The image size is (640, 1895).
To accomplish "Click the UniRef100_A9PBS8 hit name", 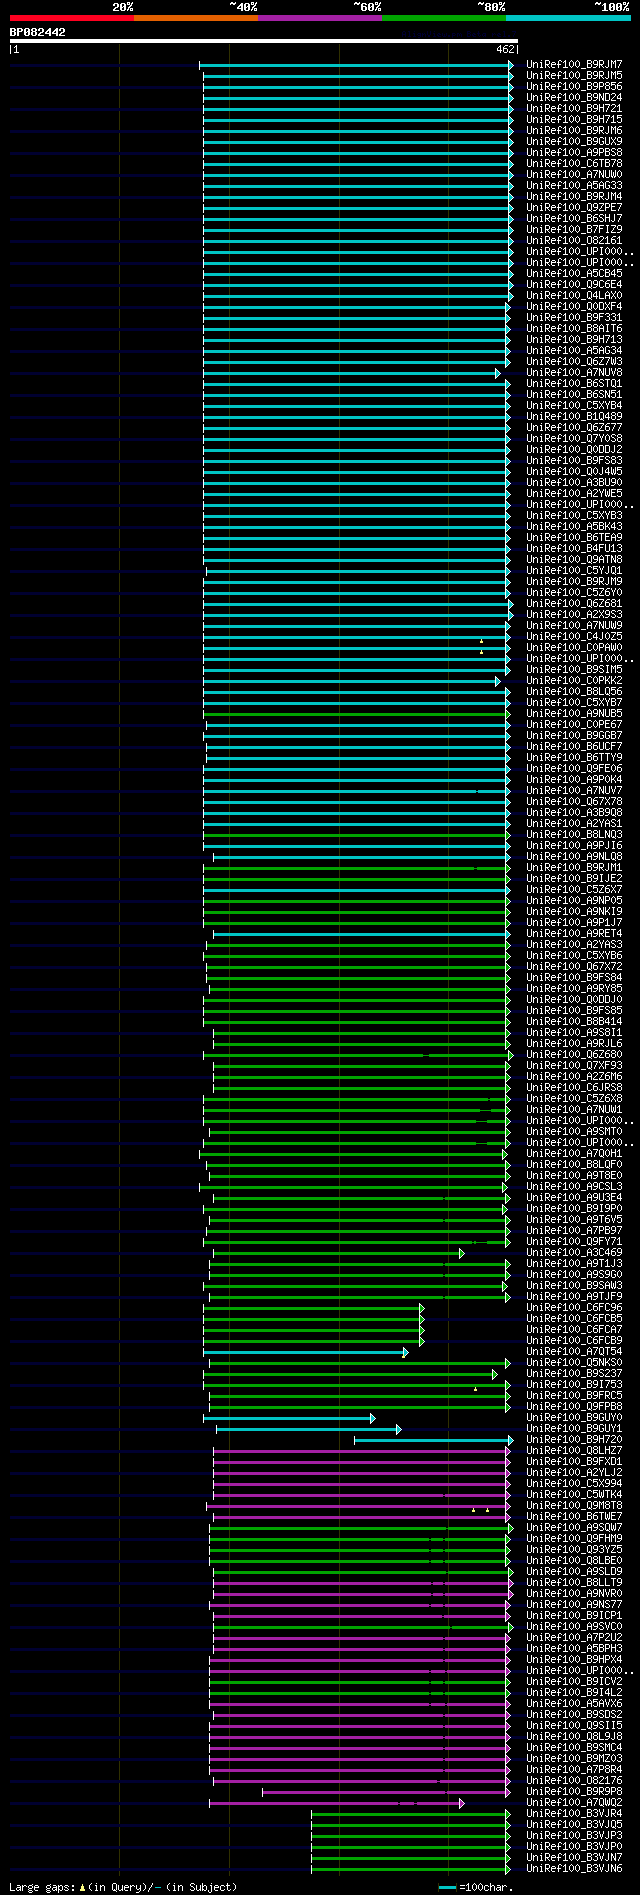I will [574, 153].
